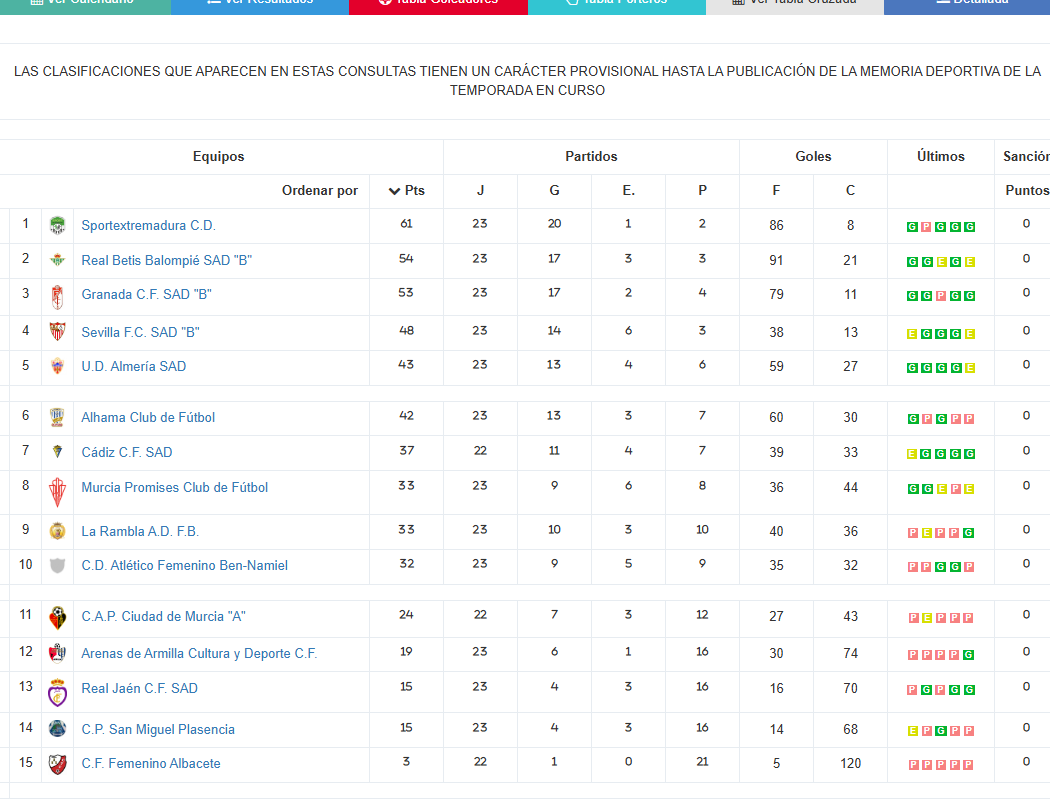Open the Cádiz C.F. SAD link
Viewport: 1050px width, 809px height.
127,453
